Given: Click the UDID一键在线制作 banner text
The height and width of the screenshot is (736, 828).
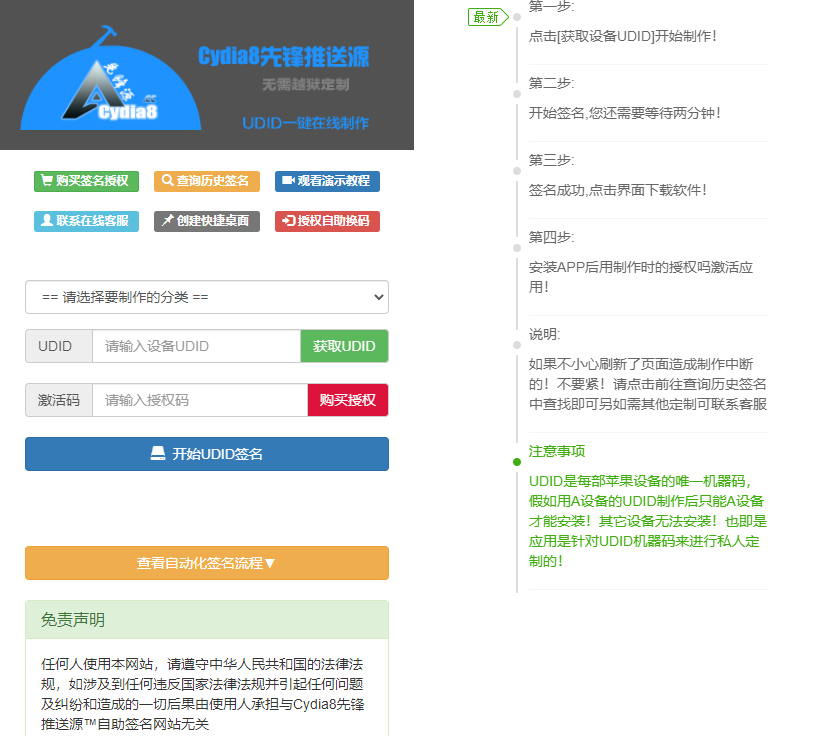Looking at the screenshot, I should pyautogui.click(x=305, y=123).
